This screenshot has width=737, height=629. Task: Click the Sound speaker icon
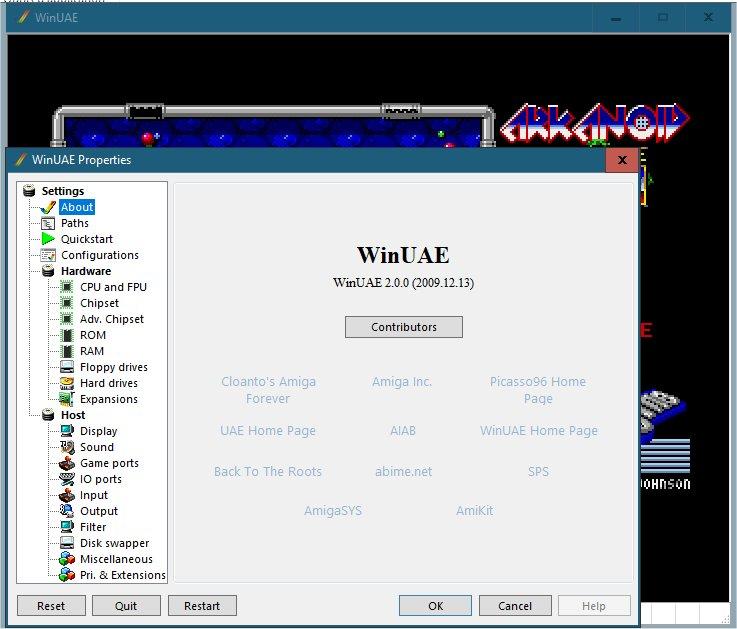click(67, 447)
